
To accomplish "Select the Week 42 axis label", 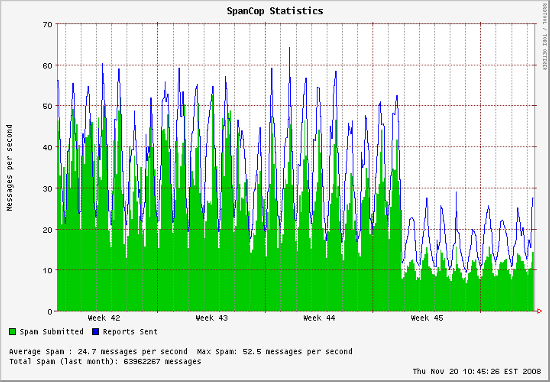I will (104, 318).
